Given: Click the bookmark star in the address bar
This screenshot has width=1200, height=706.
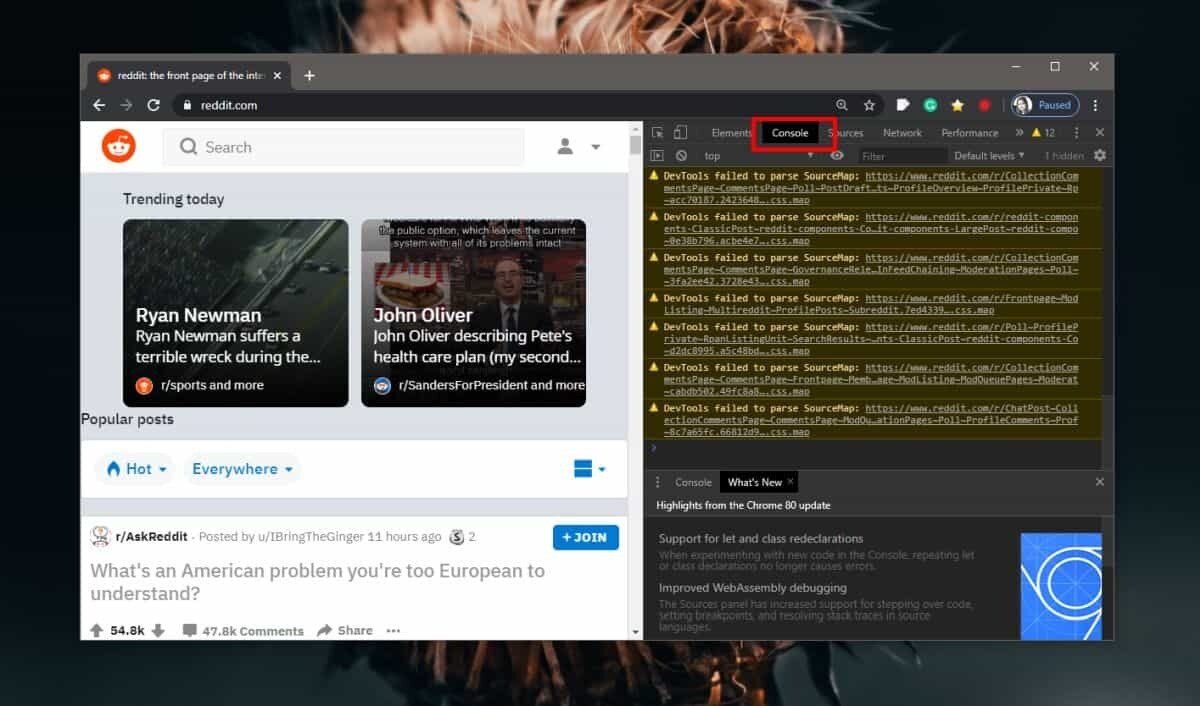Looking at the screenshot, I should (x=869, y=105).
